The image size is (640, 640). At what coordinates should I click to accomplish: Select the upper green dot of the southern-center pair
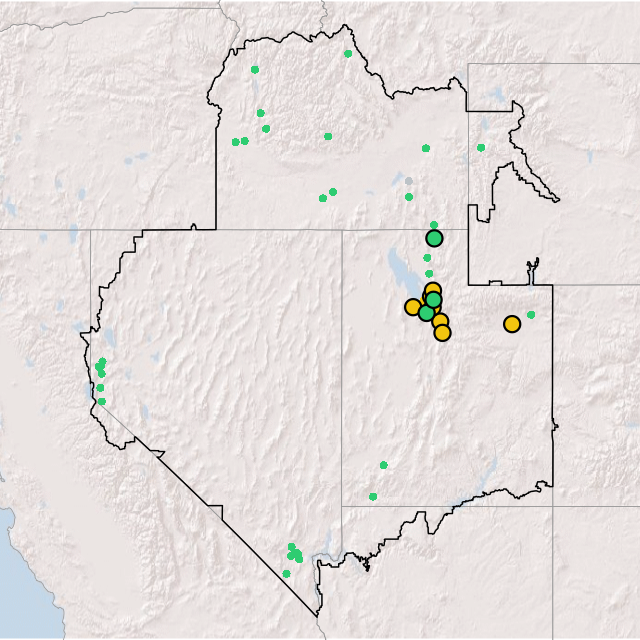pos(383,465)
